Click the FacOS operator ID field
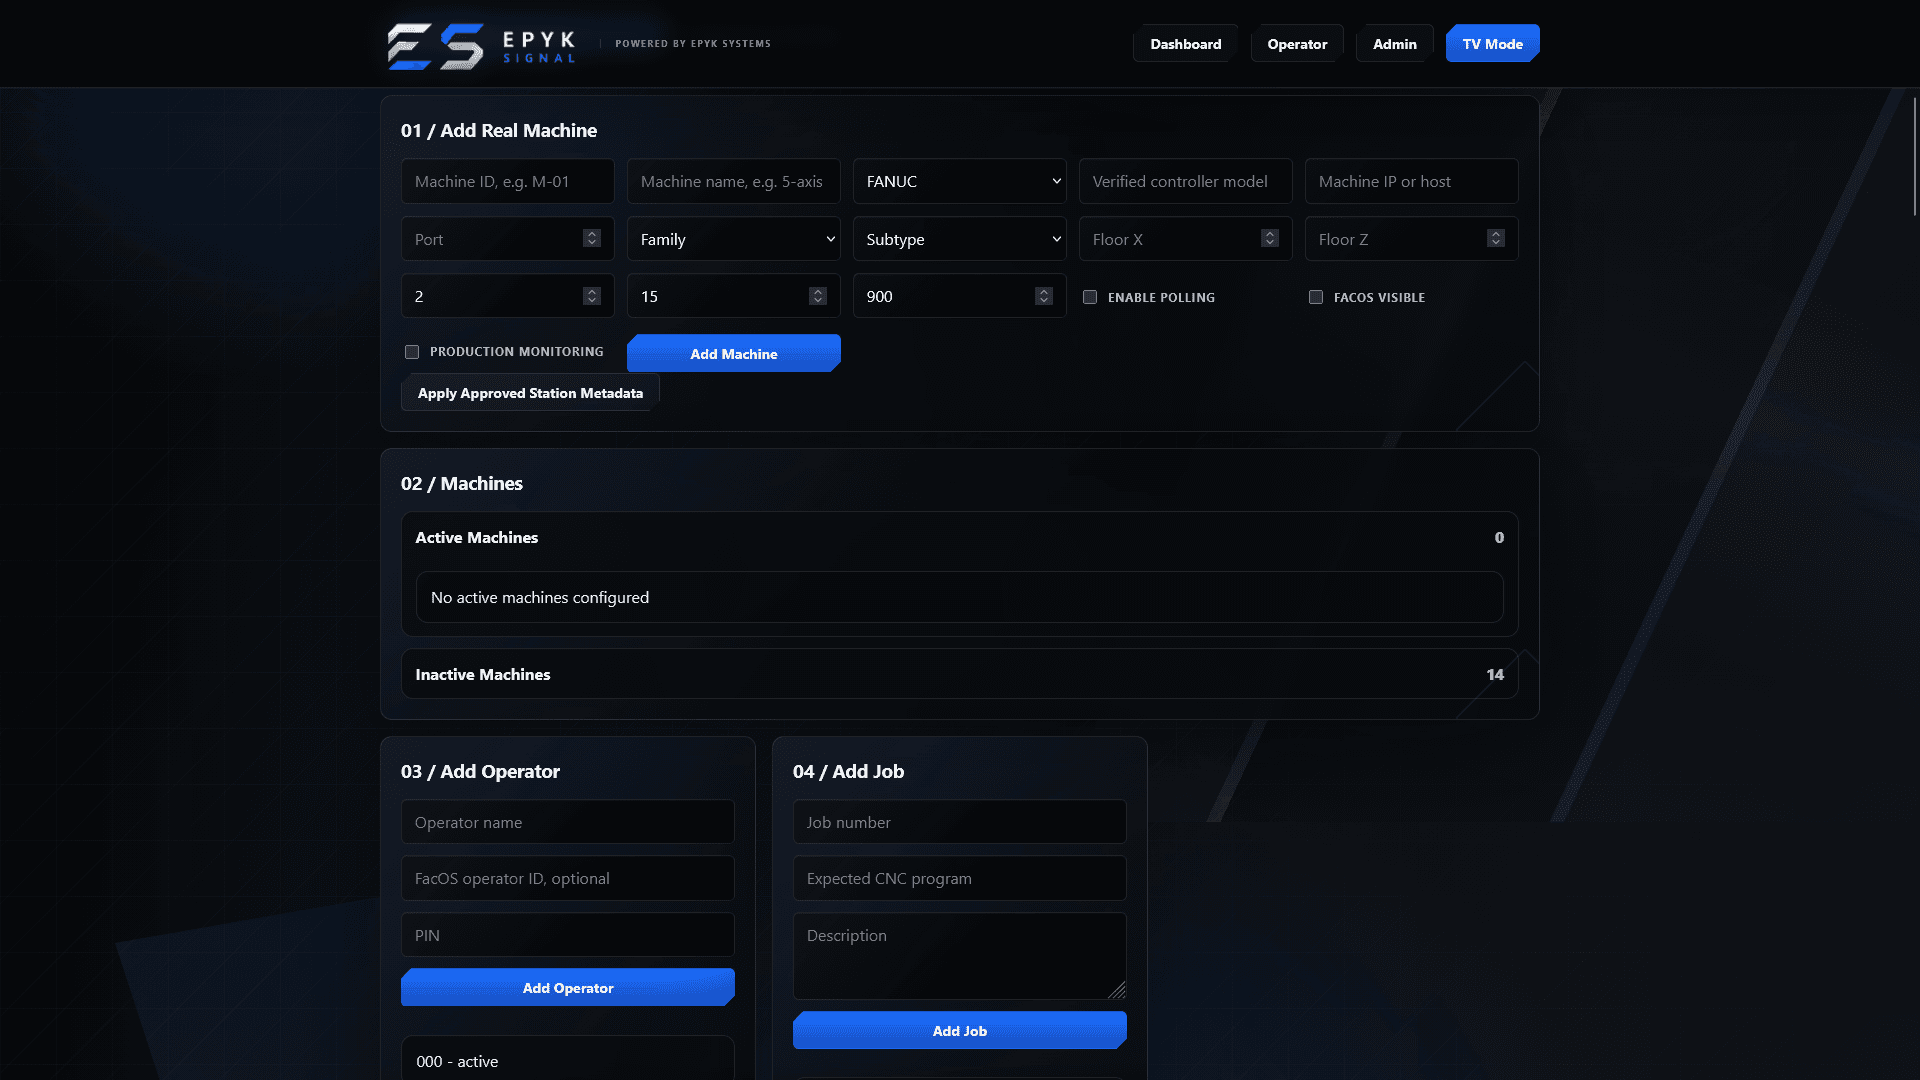Image resolution: width=1920 pixels, height=1080 pixels. 568,878
